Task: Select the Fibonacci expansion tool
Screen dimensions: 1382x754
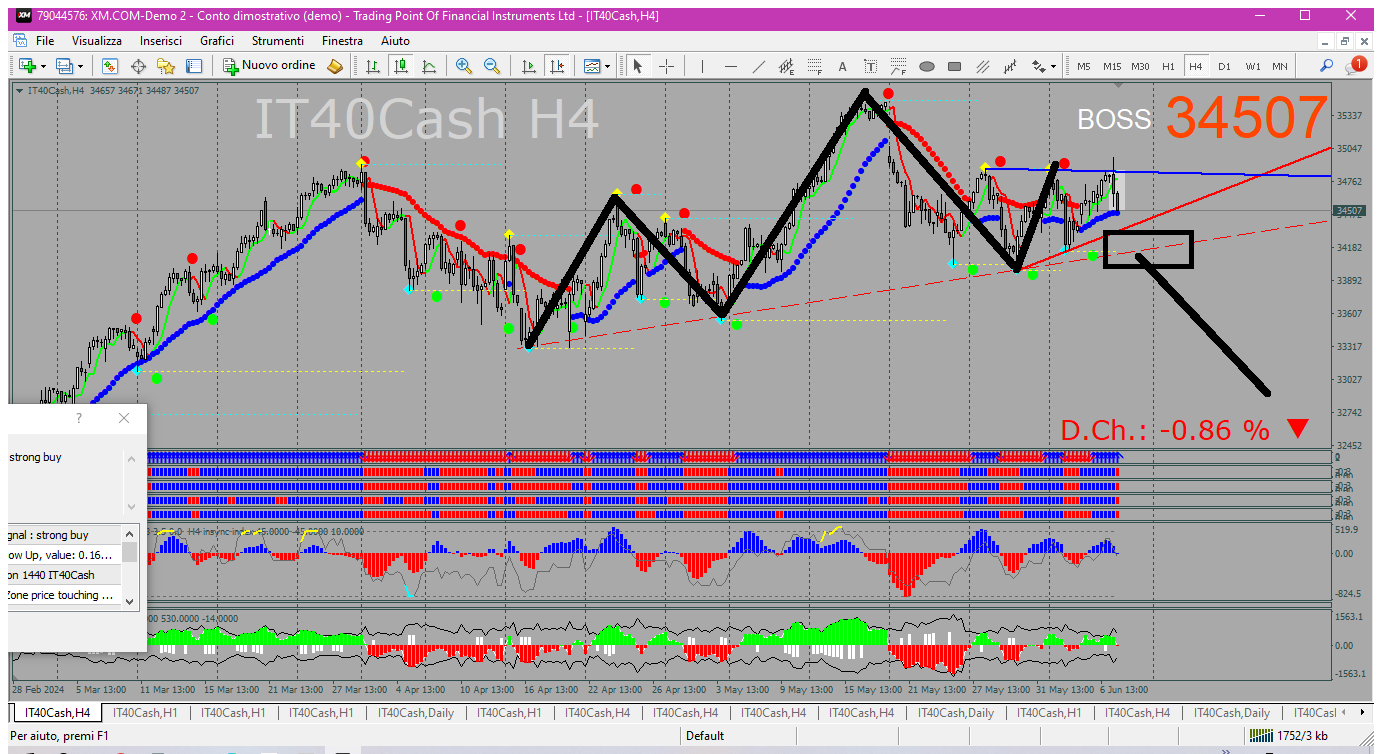Action: pyautogui.click(x=898, y=66)
